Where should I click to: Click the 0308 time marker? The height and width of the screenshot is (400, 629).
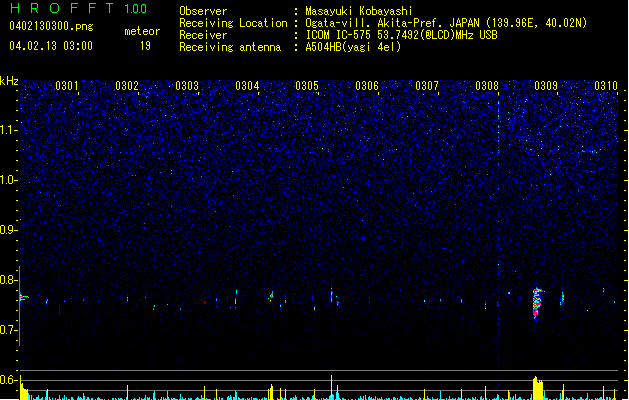(x=487, y=85)
